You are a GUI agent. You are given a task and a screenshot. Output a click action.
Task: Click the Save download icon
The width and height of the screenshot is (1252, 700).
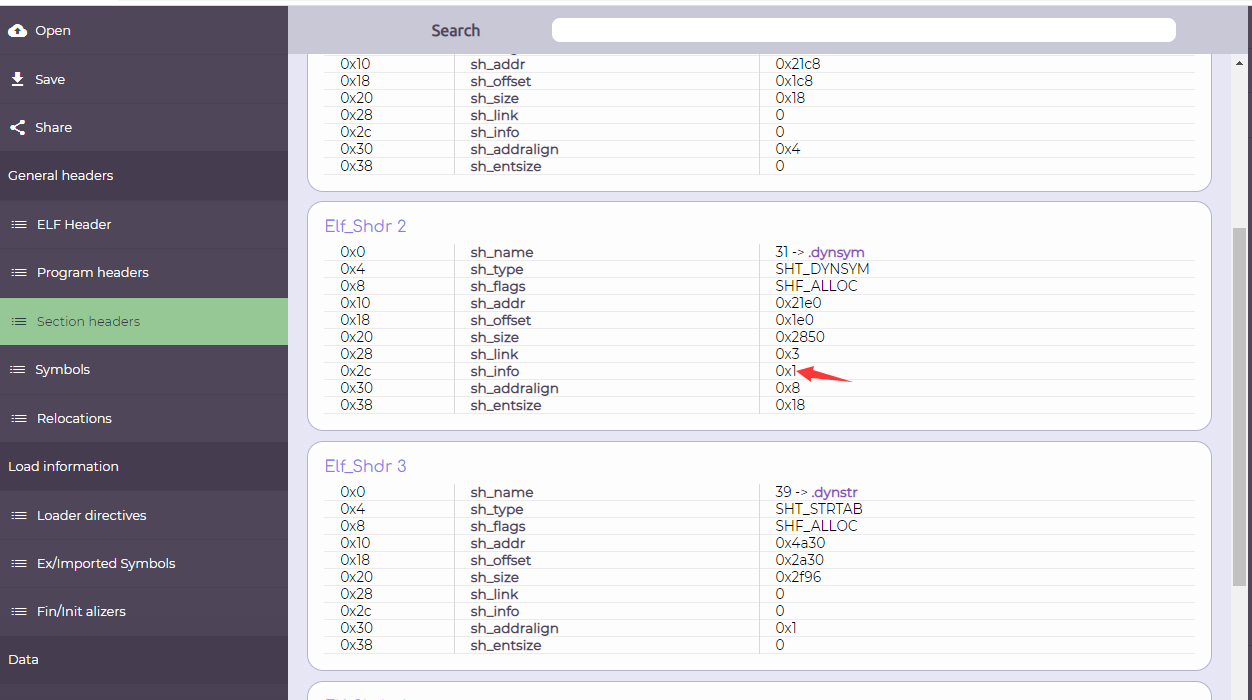[17, 79]
